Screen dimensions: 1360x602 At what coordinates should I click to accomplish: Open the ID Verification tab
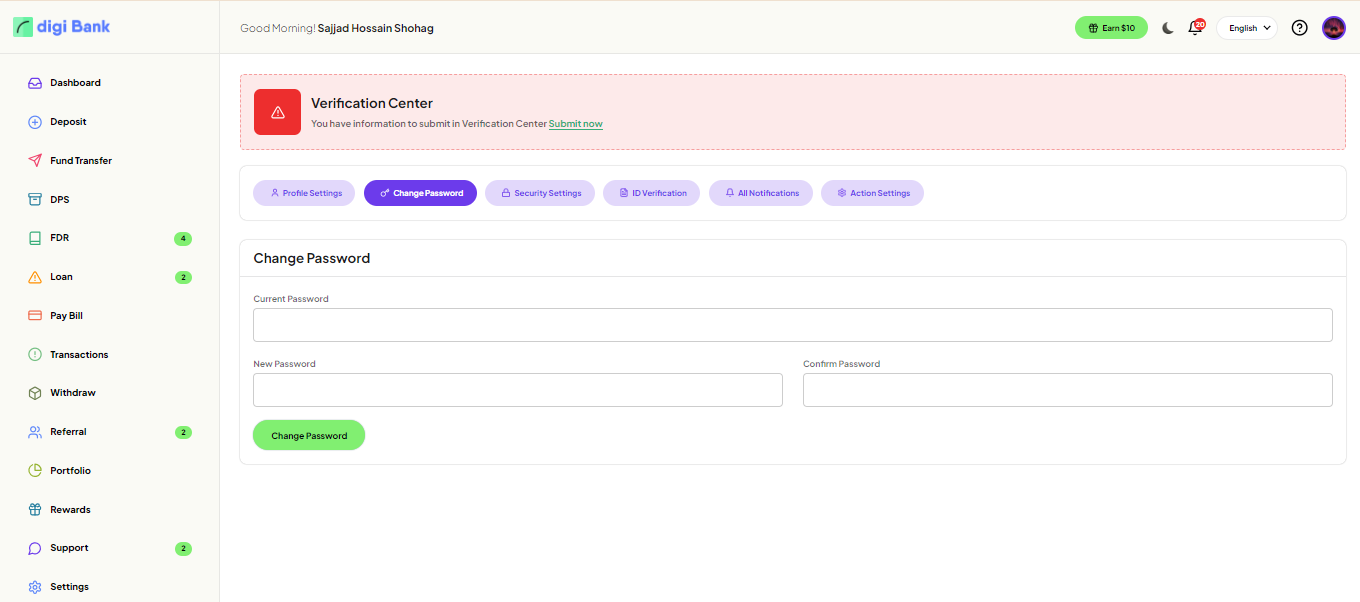(651, 193)
